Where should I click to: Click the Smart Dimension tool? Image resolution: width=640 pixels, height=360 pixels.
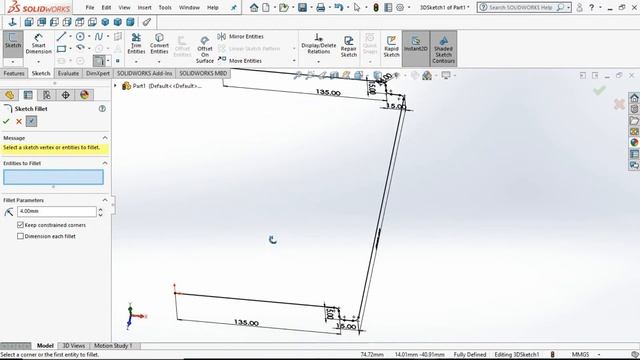(x=38, y=44)
